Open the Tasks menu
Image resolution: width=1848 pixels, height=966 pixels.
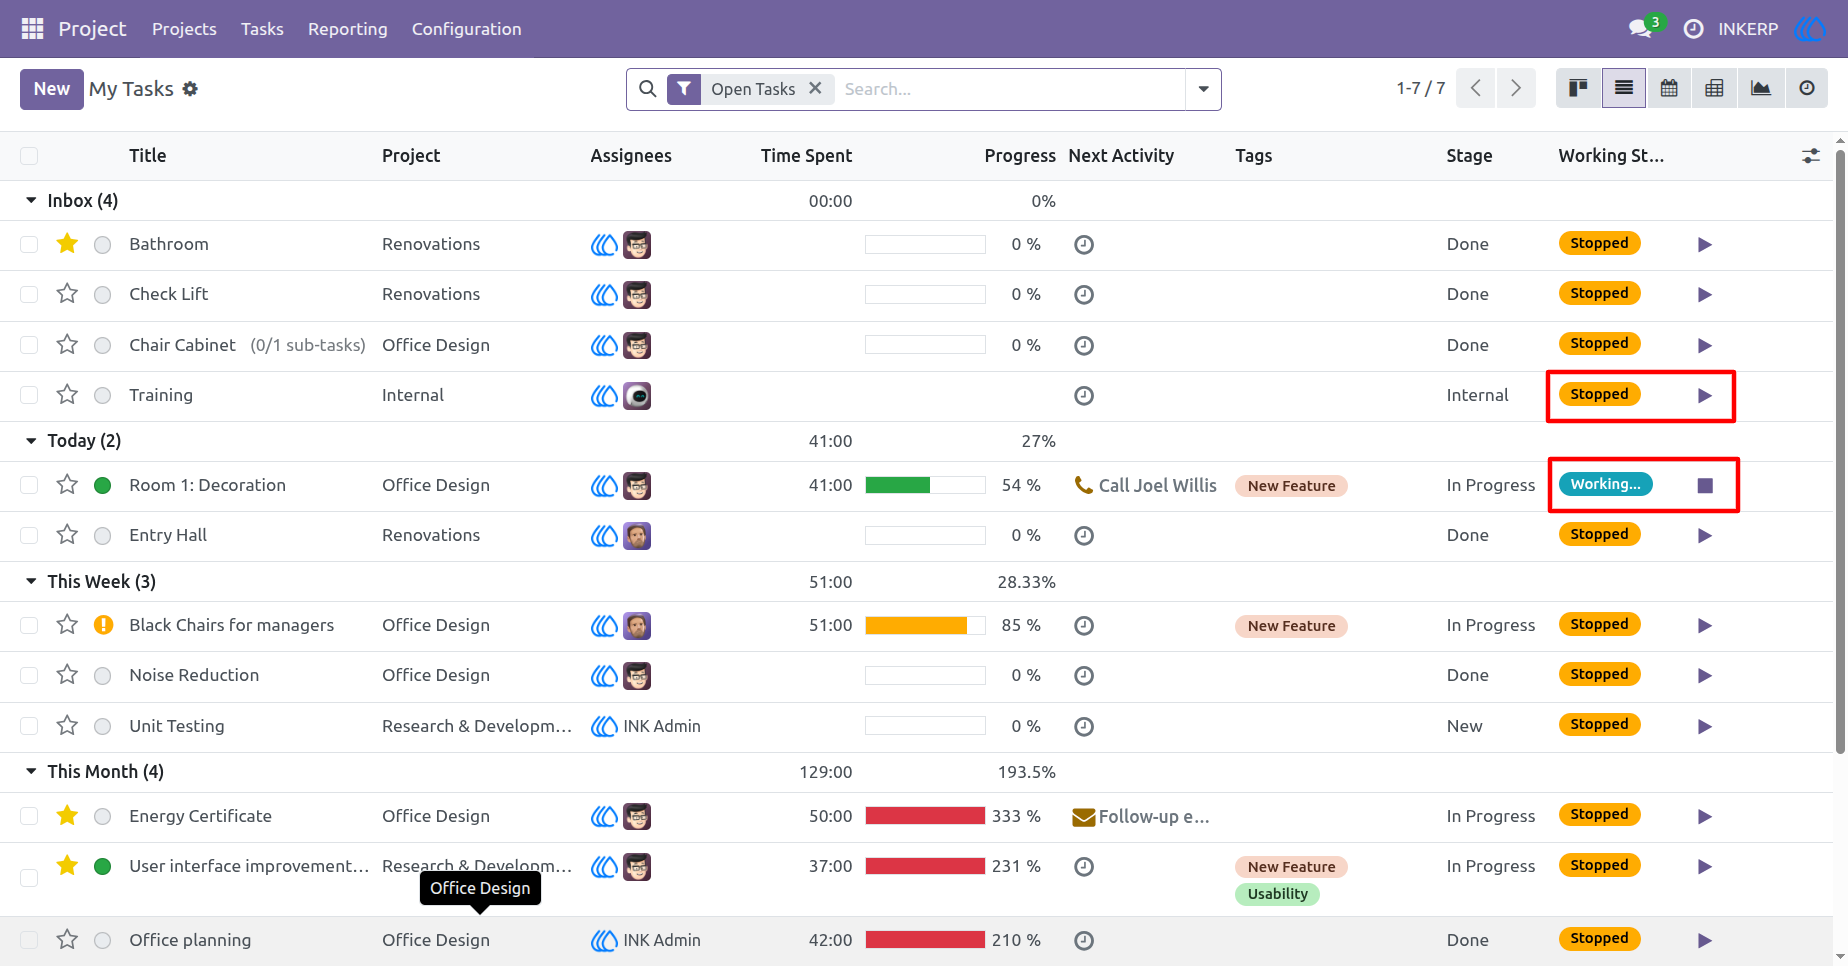262,29
